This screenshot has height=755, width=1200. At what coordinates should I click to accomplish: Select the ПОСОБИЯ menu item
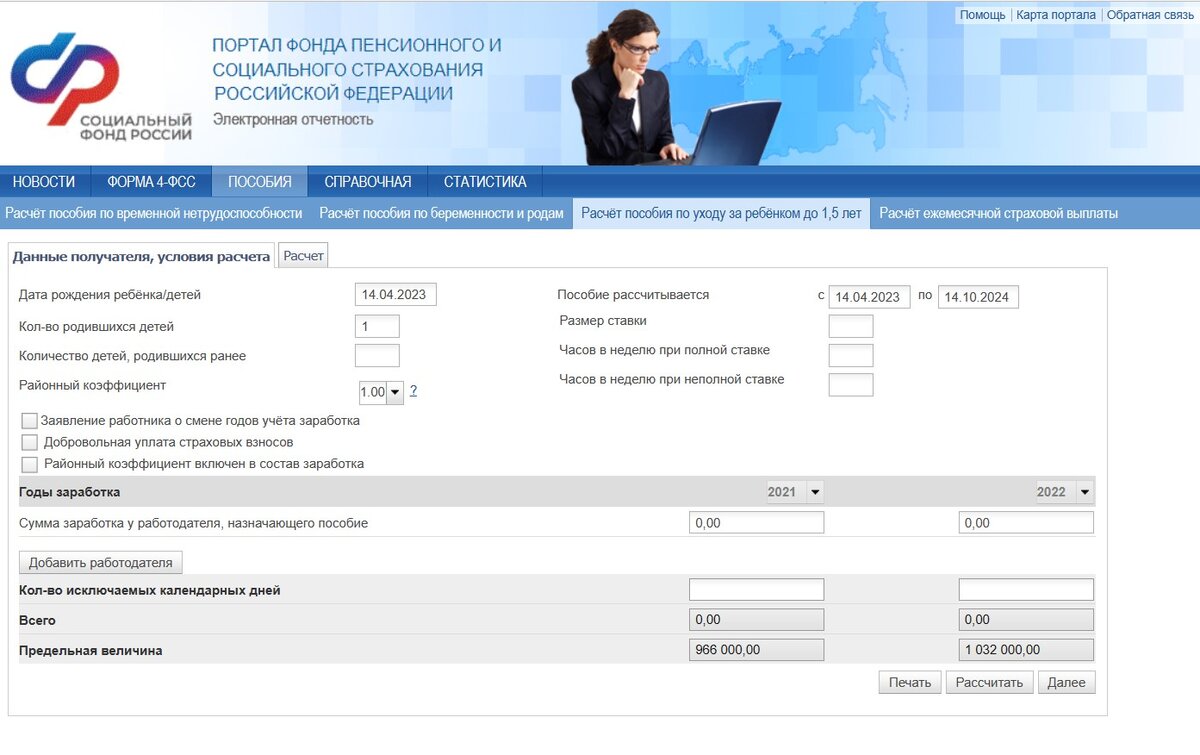(260, 182)
